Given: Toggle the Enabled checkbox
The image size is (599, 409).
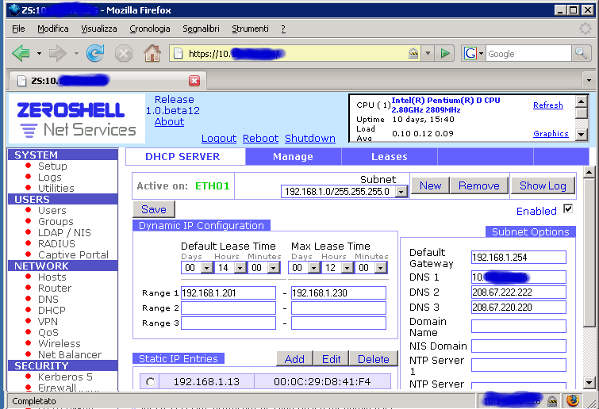Looking at the screenshot, I should click(568, 209).
